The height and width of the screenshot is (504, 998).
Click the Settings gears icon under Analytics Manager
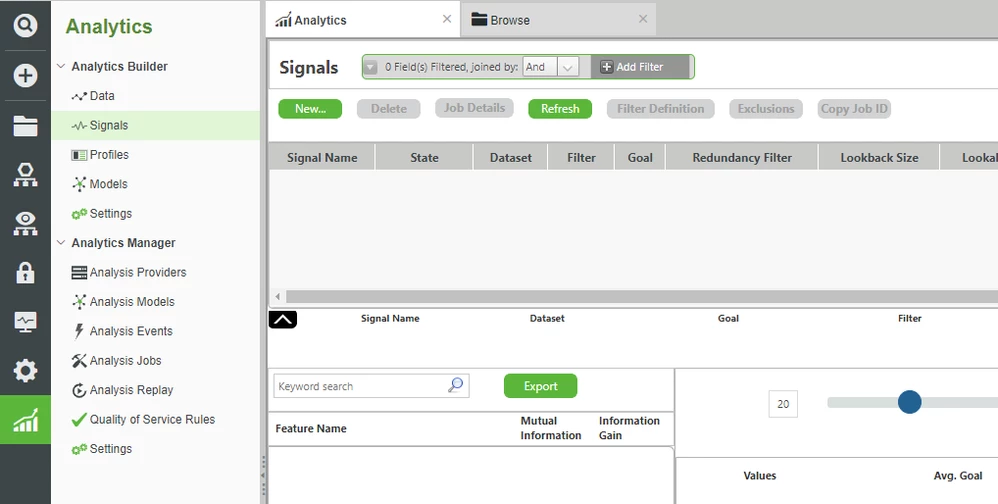click(79, 449)
